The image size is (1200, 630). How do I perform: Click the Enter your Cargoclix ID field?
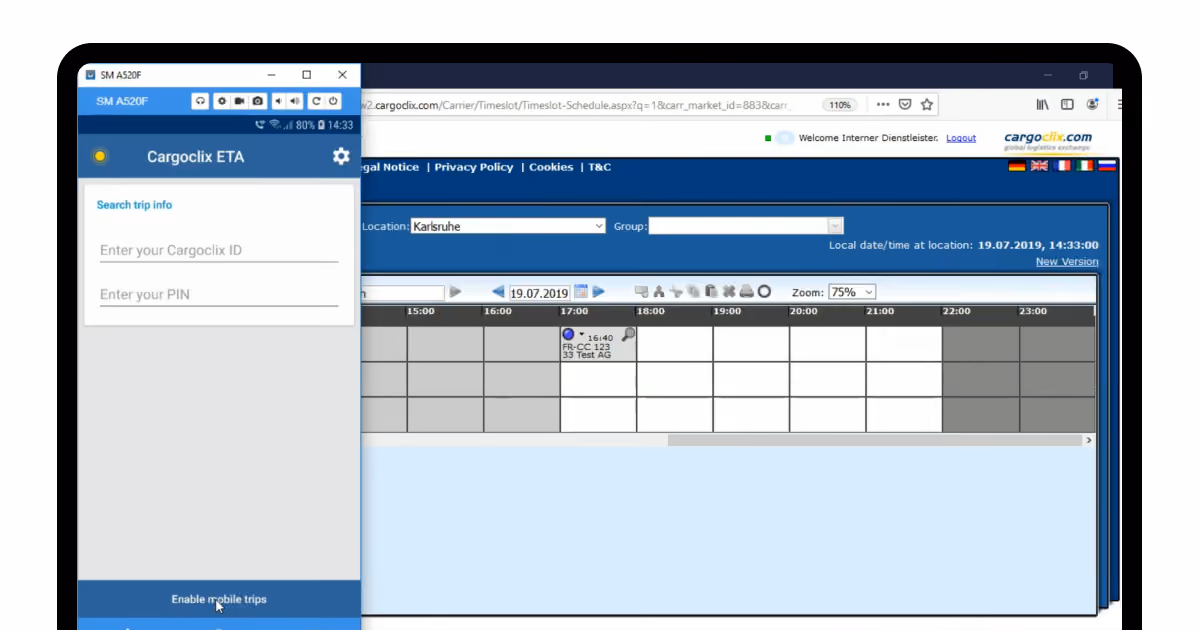click(x=219, y=250)
